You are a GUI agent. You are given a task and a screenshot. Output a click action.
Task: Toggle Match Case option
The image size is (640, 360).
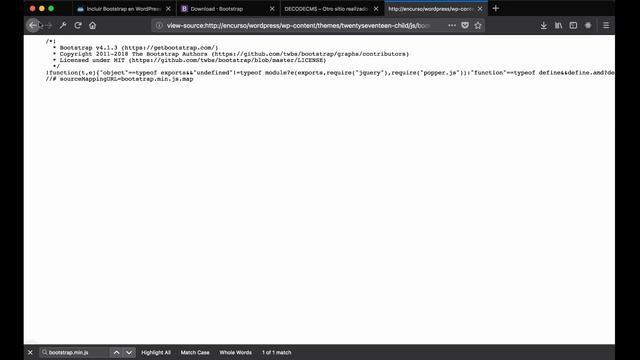click(195, 352)
